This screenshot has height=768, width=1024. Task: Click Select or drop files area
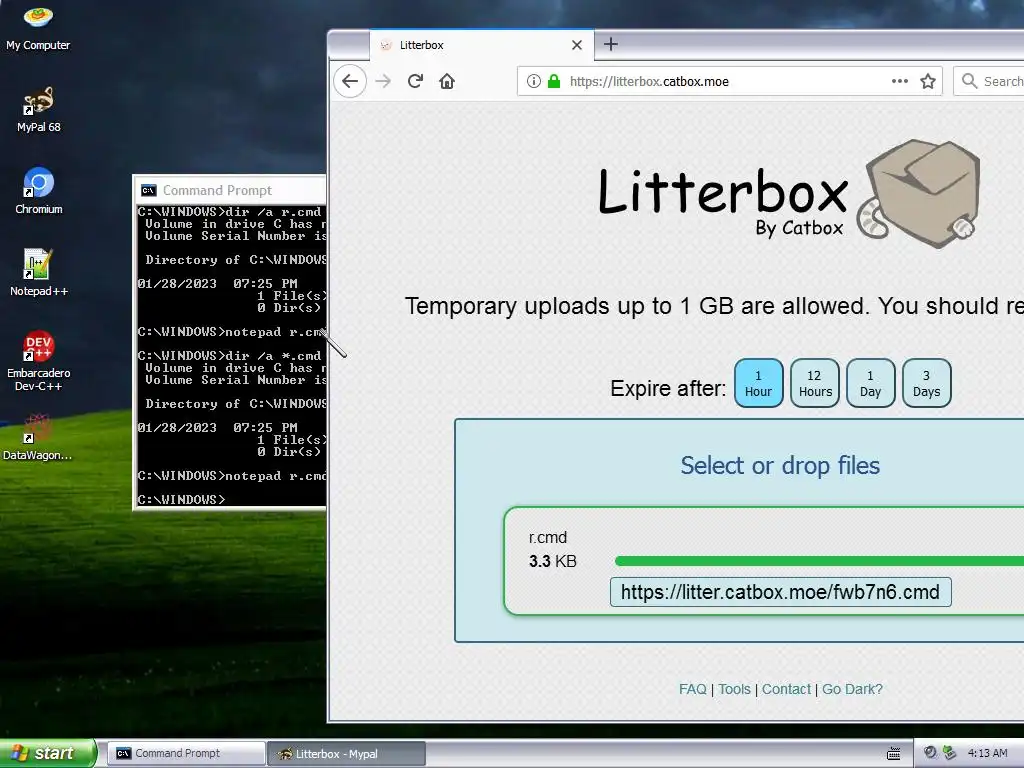(780, 466)
